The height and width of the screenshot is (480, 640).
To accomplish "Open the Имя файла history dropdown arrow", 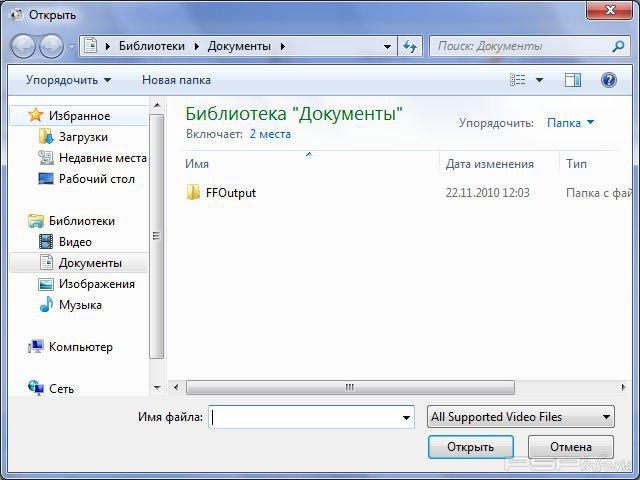I will [x=406, y=417].
